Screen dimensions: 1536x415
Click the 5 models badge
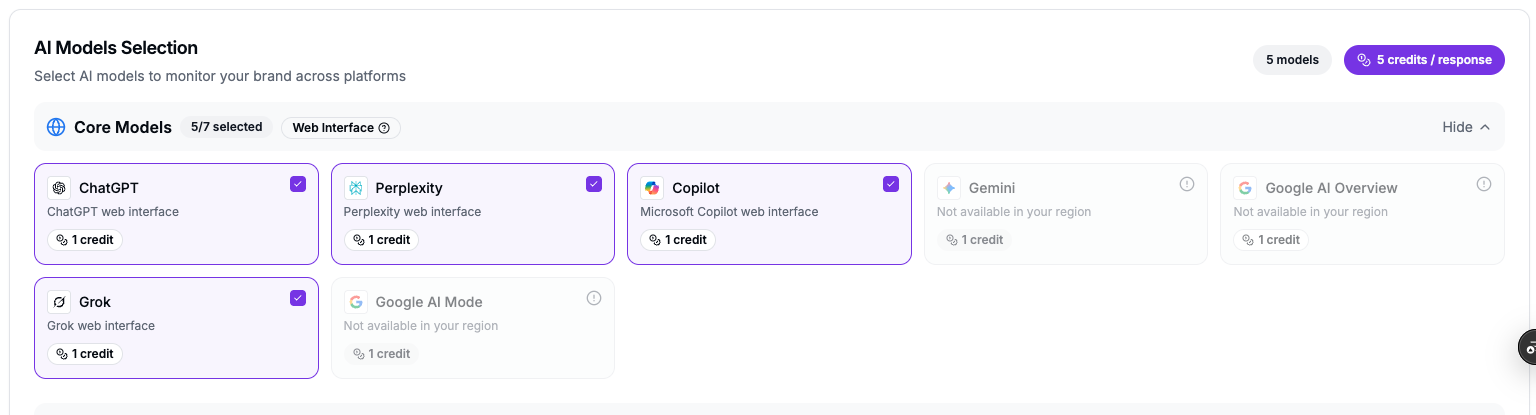tap(1292, 60)
